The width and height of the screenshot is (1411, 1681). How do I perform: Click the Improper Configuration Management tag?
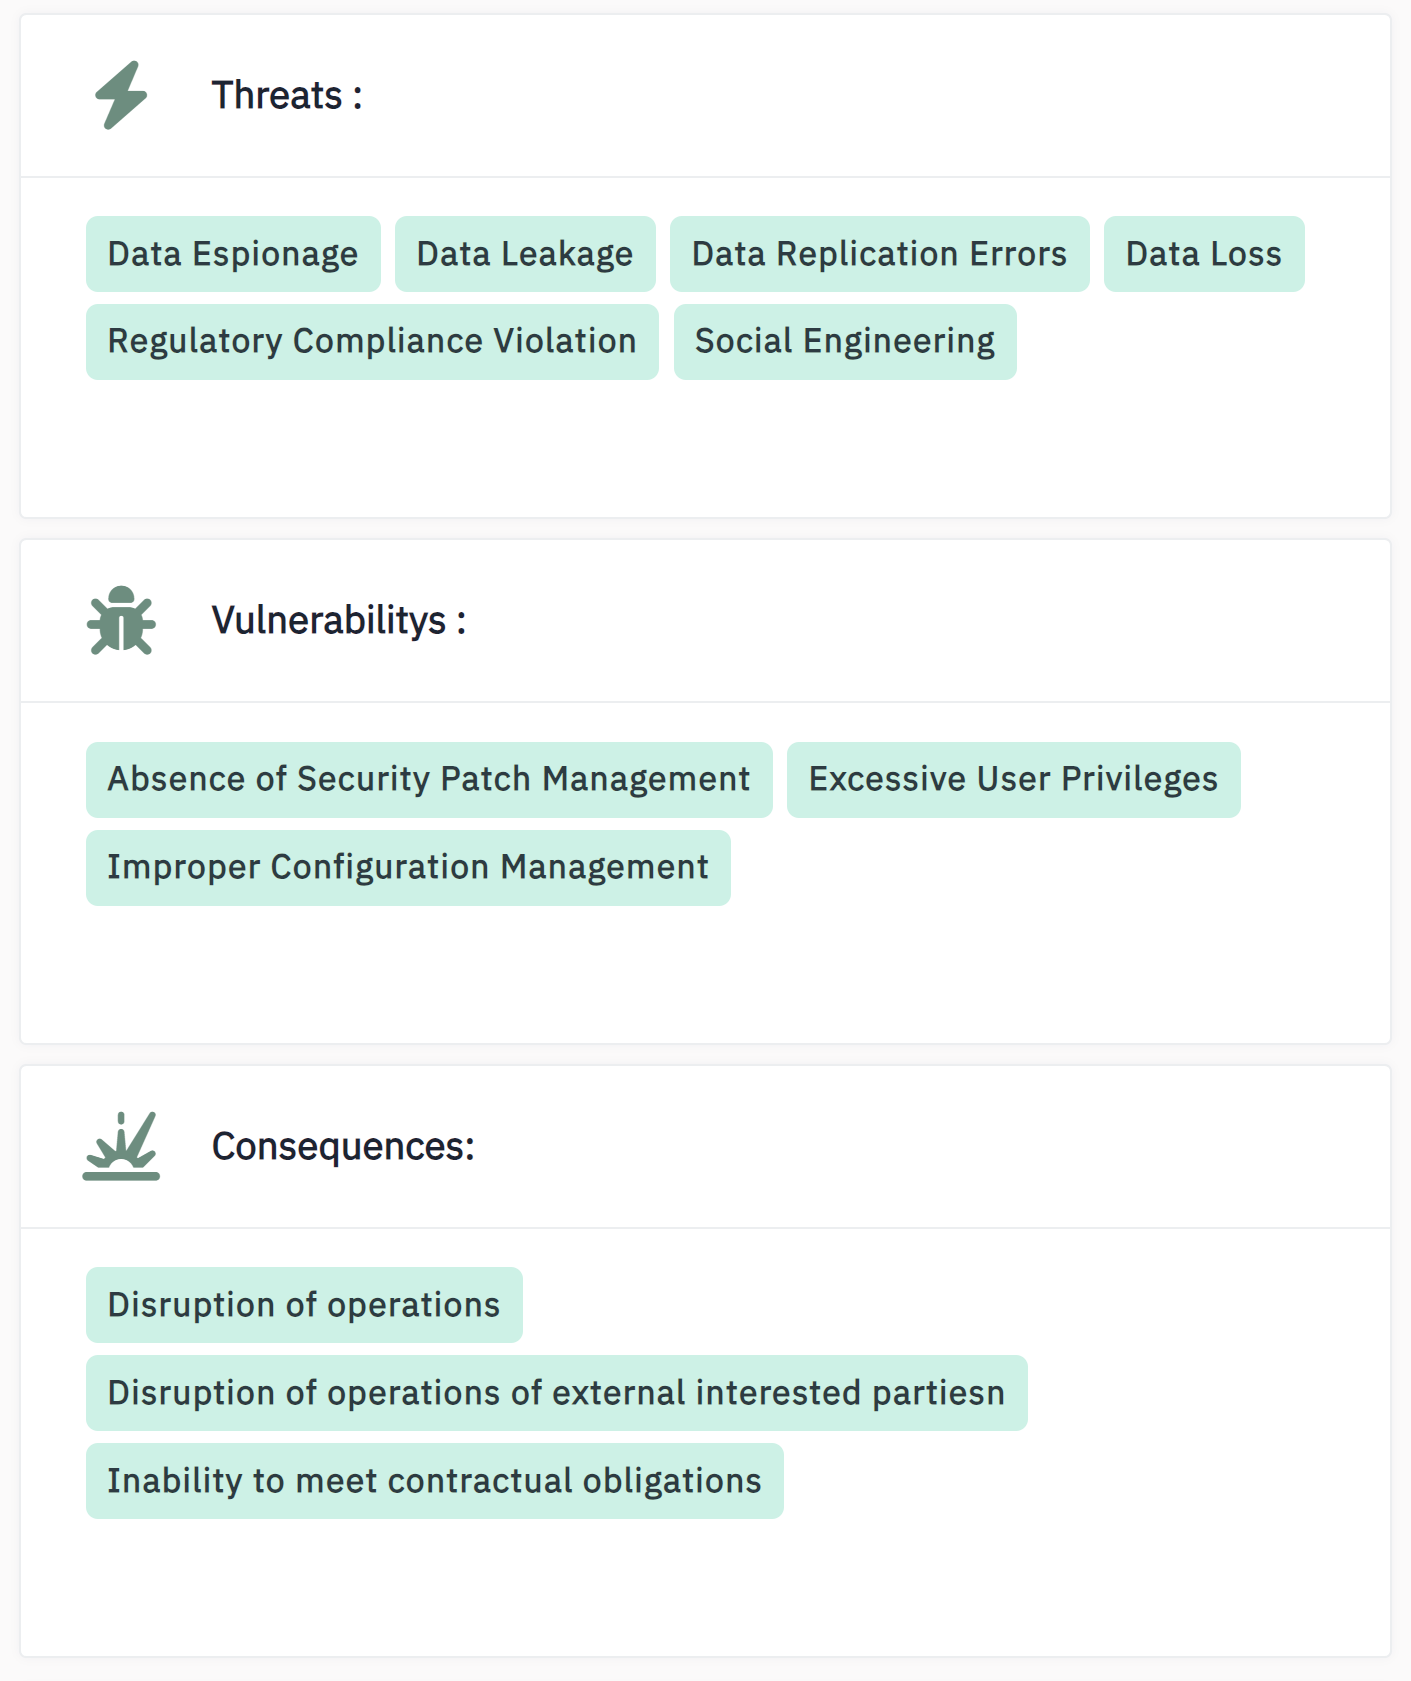point(408,867)
